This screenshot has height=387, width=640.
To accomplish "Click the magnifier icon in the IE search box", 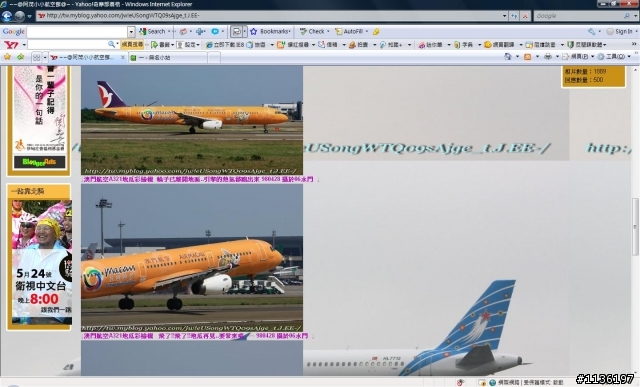I will [627, 16].
